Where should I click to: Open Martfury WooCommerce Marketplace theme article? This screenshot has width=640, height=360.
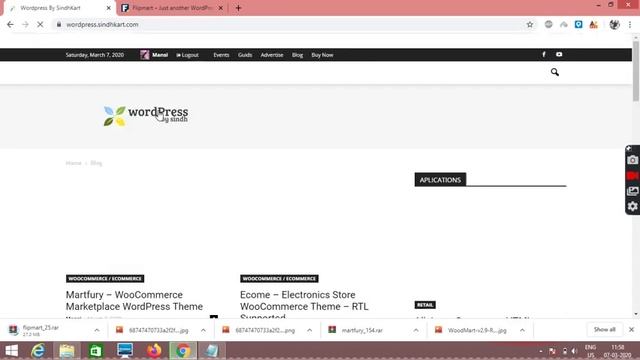(134, 300)
